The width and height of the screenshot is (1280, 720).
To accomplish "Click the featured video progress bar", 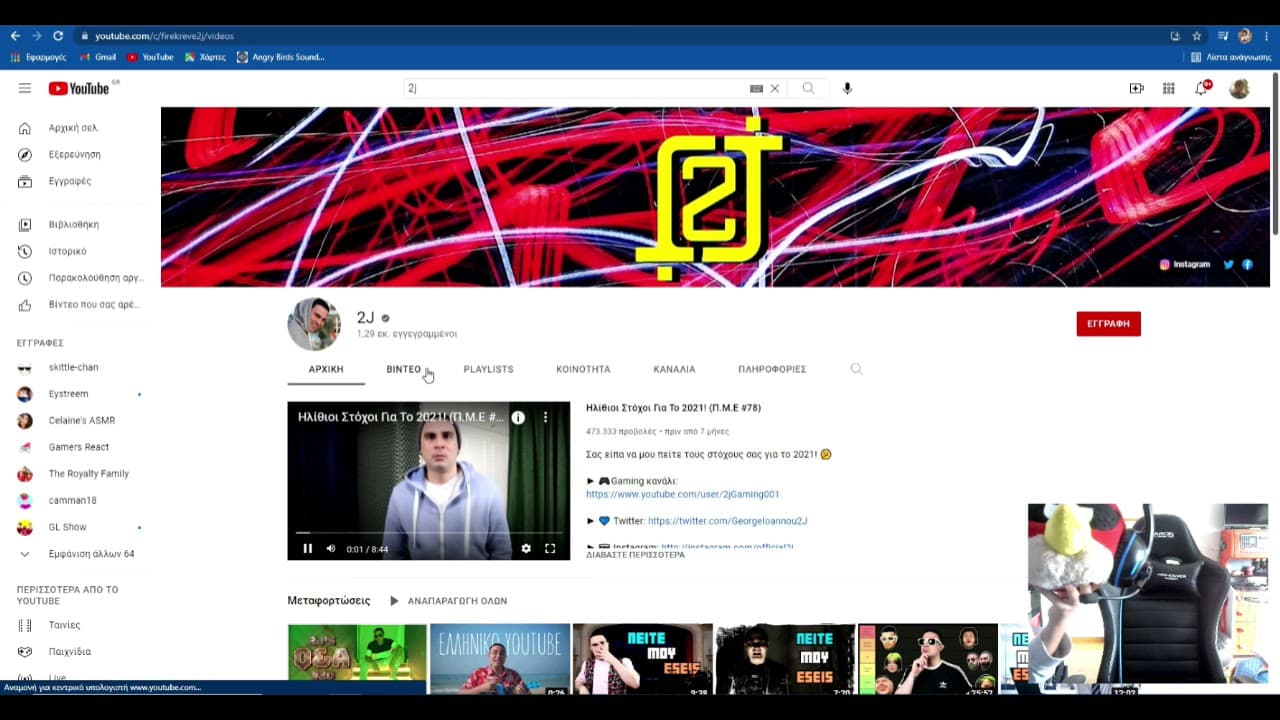I will [429, 533].
